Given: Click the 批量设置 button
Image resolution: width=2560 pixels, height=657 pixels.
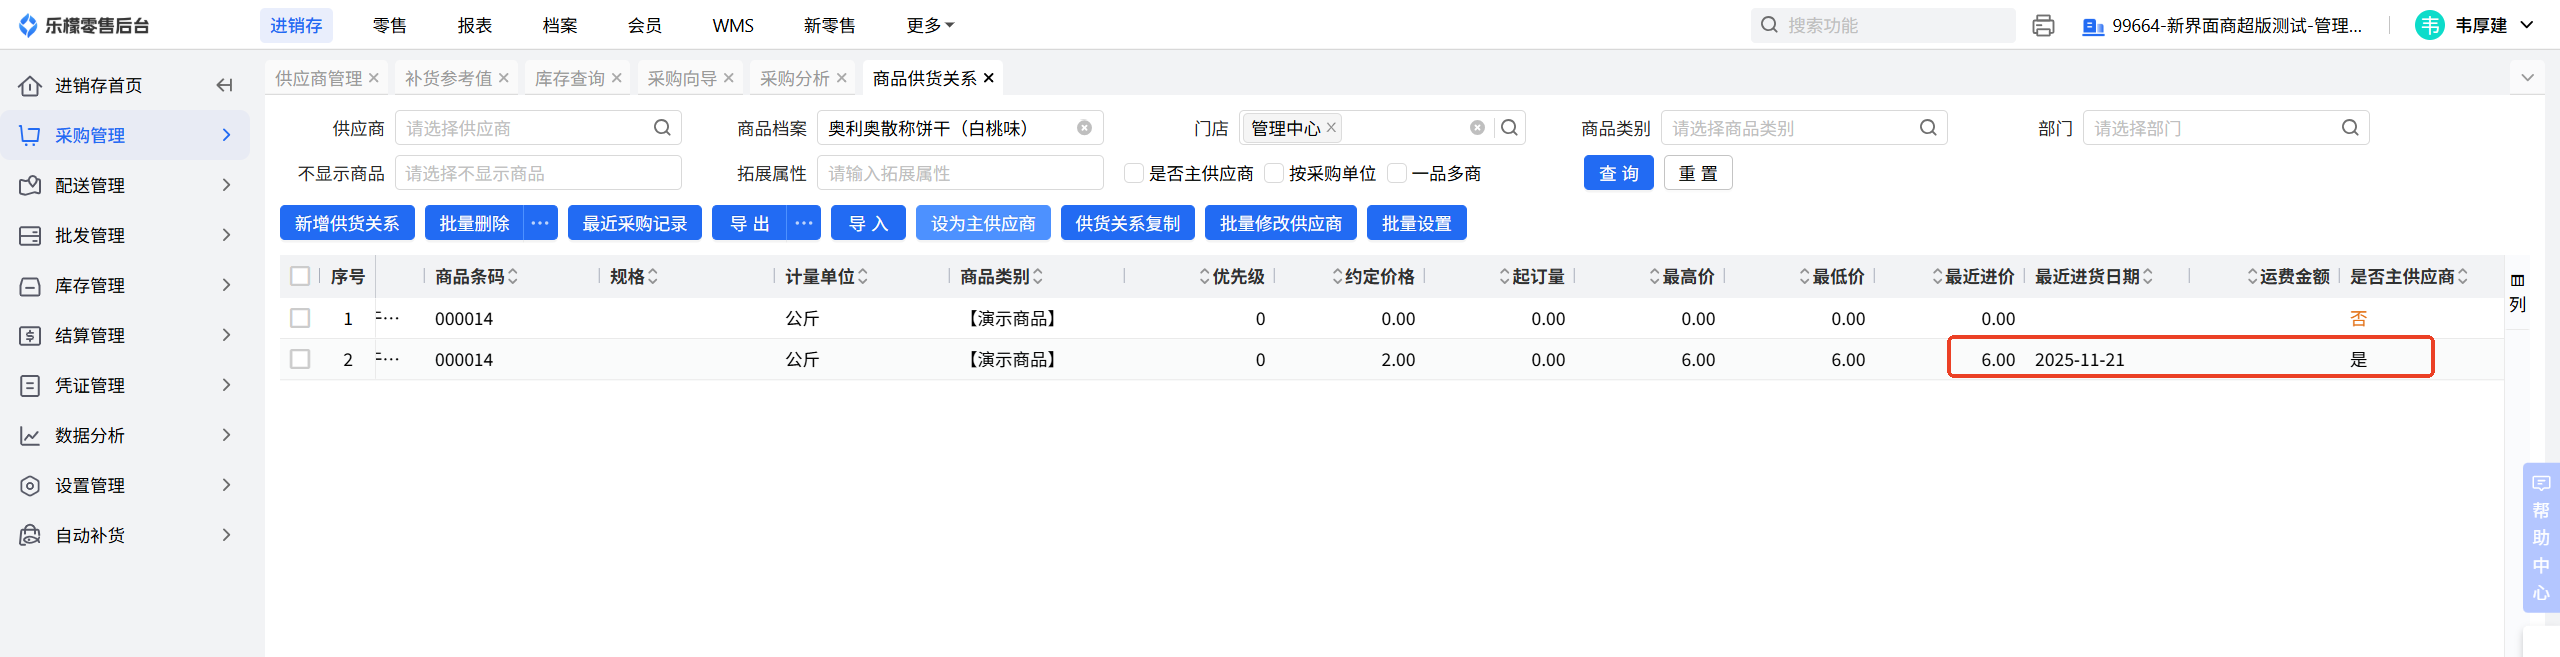Looking at the screenshot, I should (x=1417, y=223).
